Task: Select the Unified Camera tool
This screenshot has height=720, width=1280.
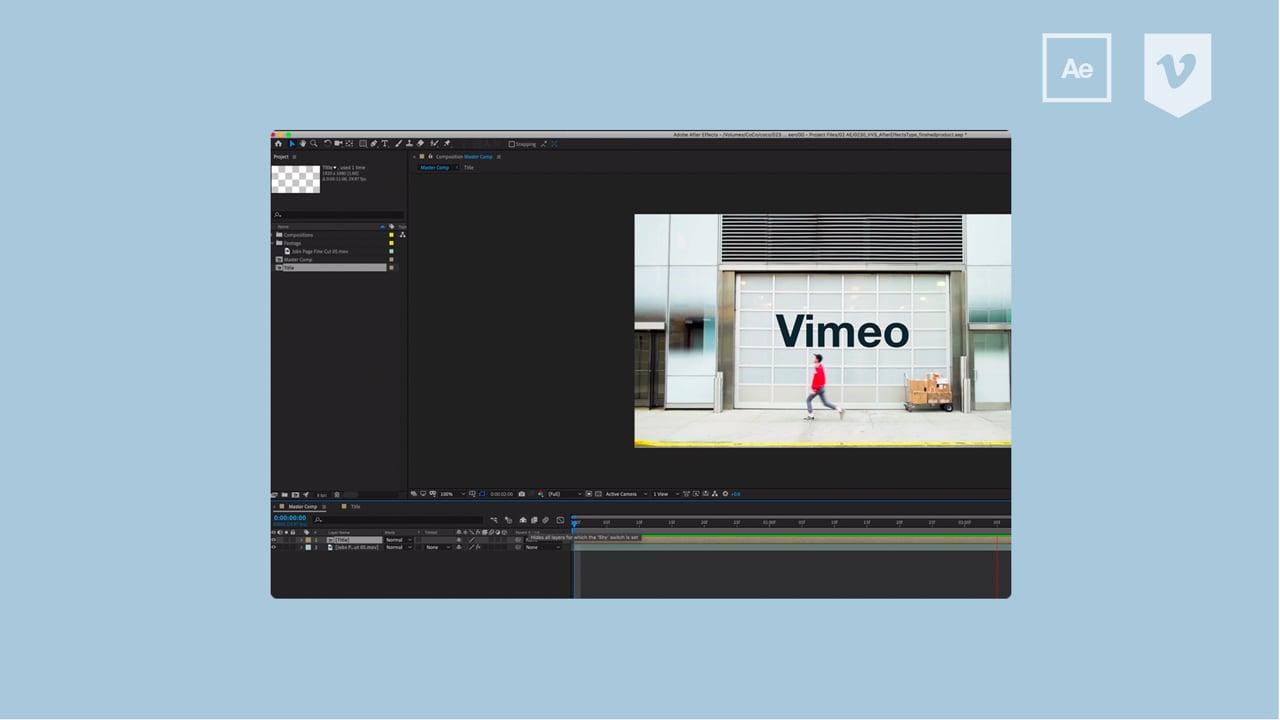Action: point(338,144)
